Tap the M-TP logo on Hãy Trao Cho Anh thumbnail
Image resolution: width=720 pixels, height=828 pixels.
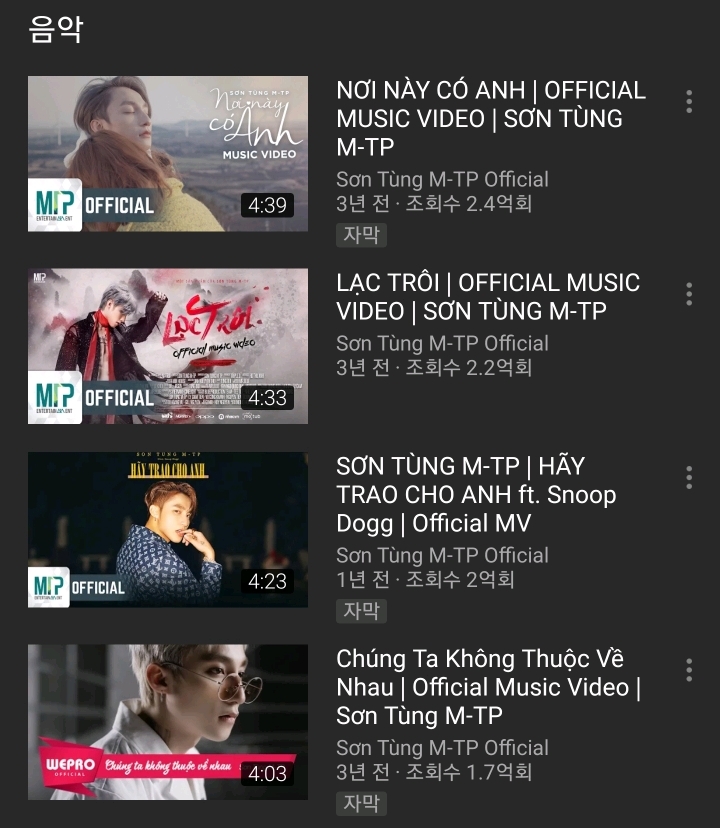(49, 587)
